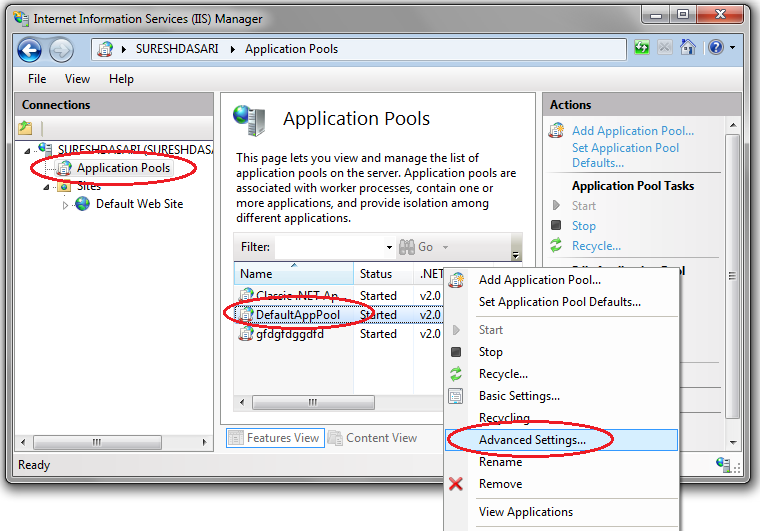Expand the Default Web Site node

(x=65, y=205)
